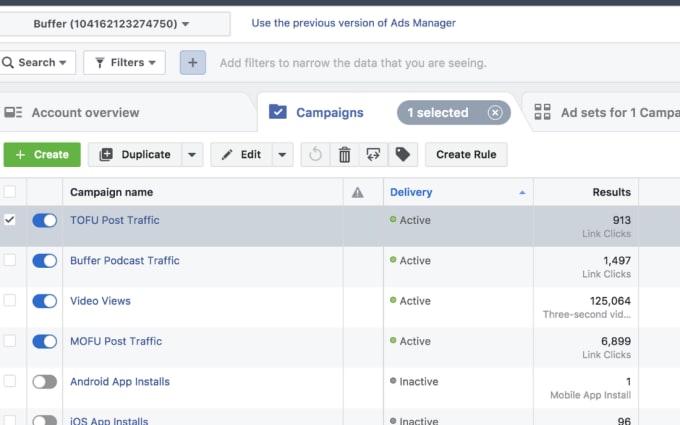Click the plus add filter icon
Viewport: 680px width, 425px height.
coord(193,62)
